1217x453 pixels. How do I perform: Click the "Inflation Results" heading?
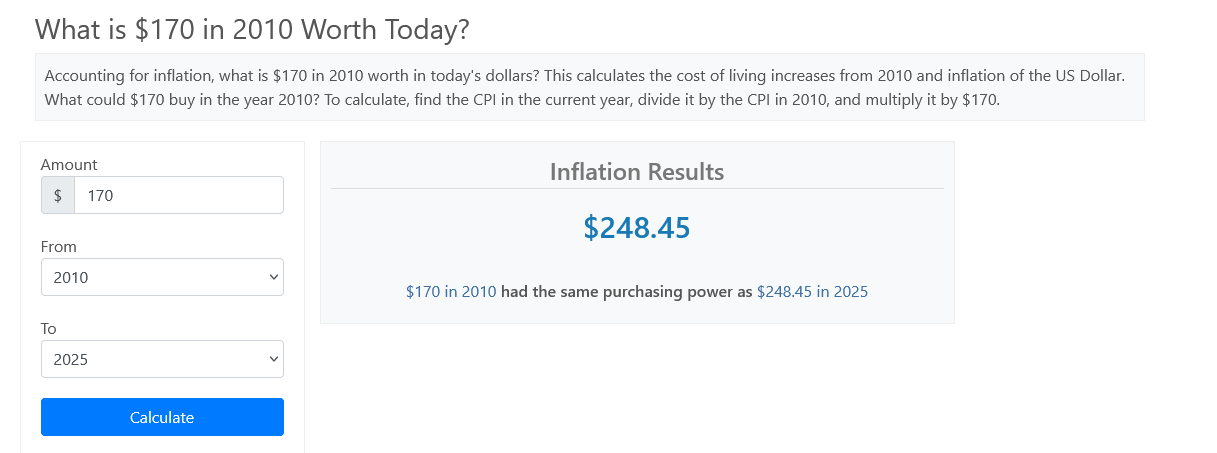point(637,172)
